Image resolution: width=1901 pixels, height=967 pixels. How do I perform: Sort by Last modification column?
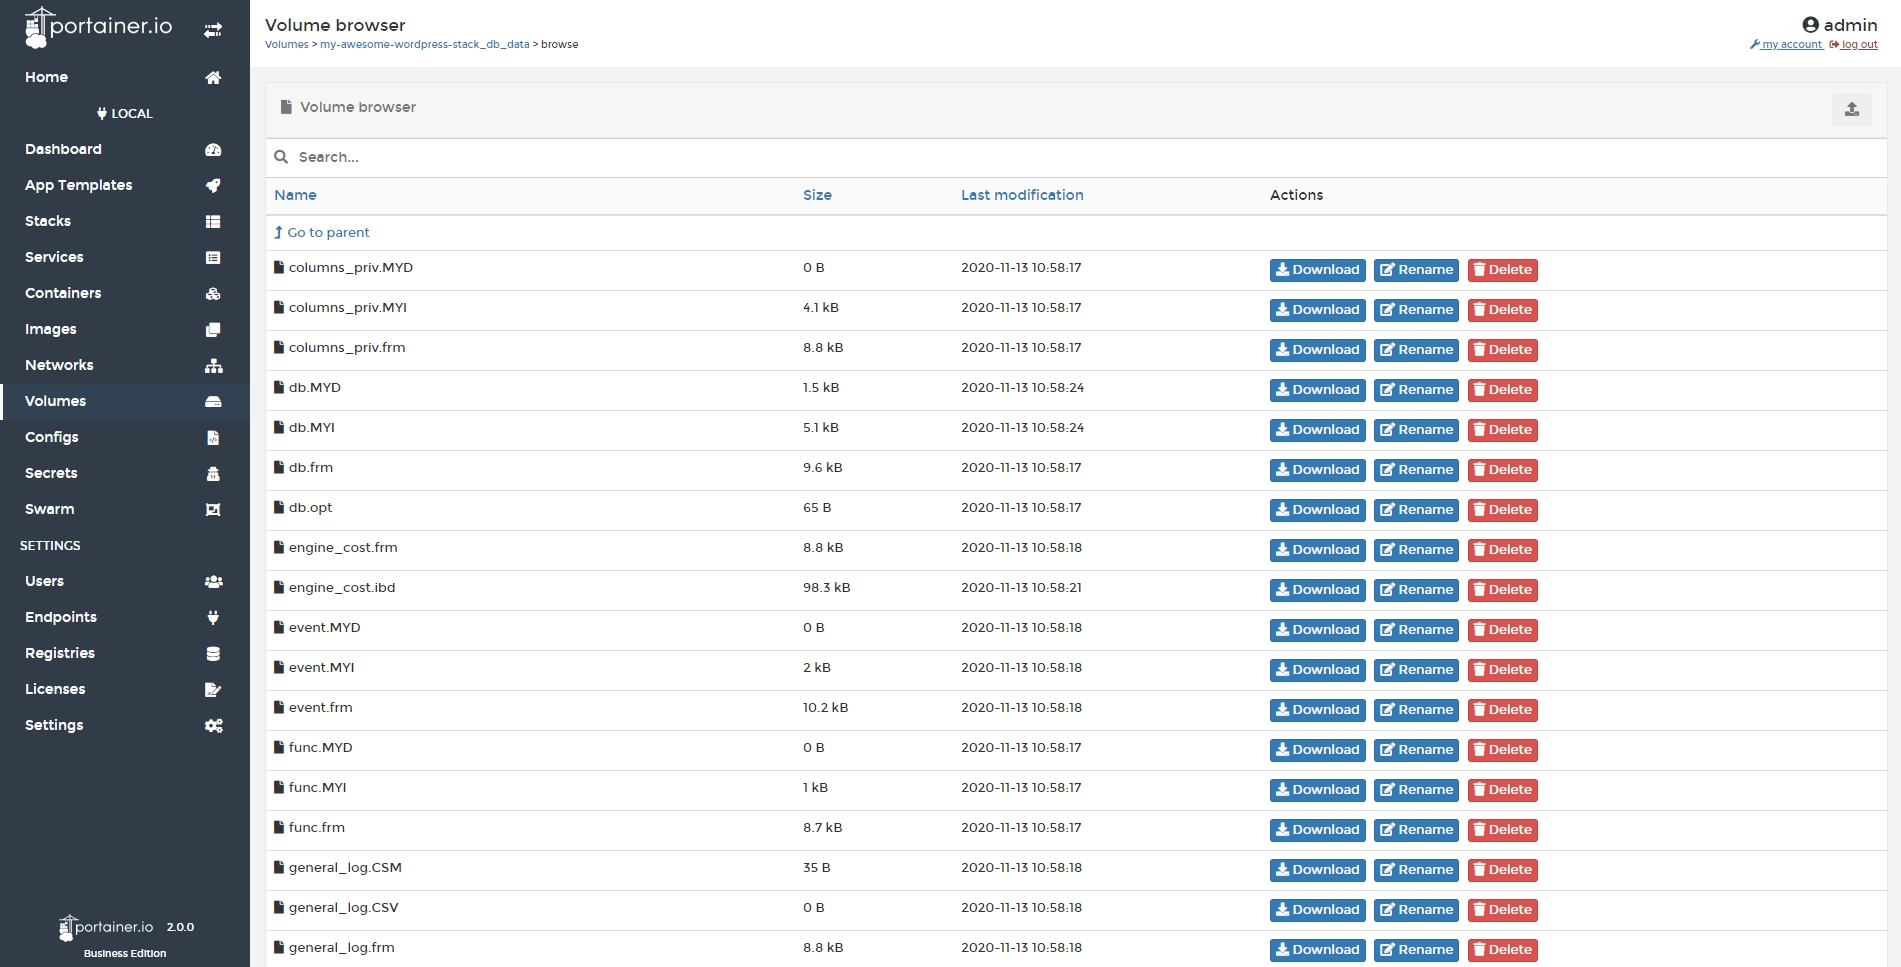(1021, 195)
